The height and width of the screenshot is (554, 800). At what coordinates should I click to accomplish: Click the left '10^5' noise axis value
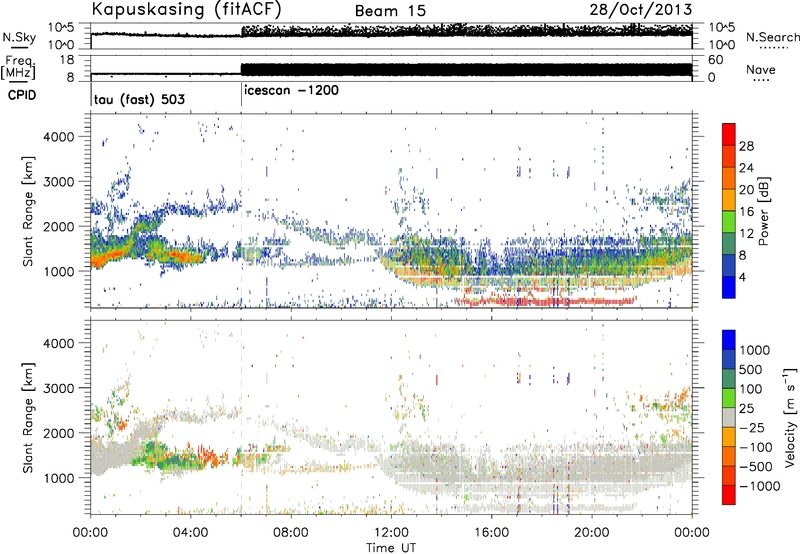[x=61, y=28]
